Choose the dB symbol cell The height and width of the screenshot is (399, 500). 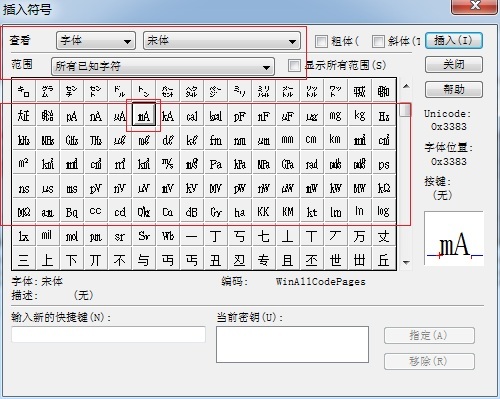coord(192,212)
